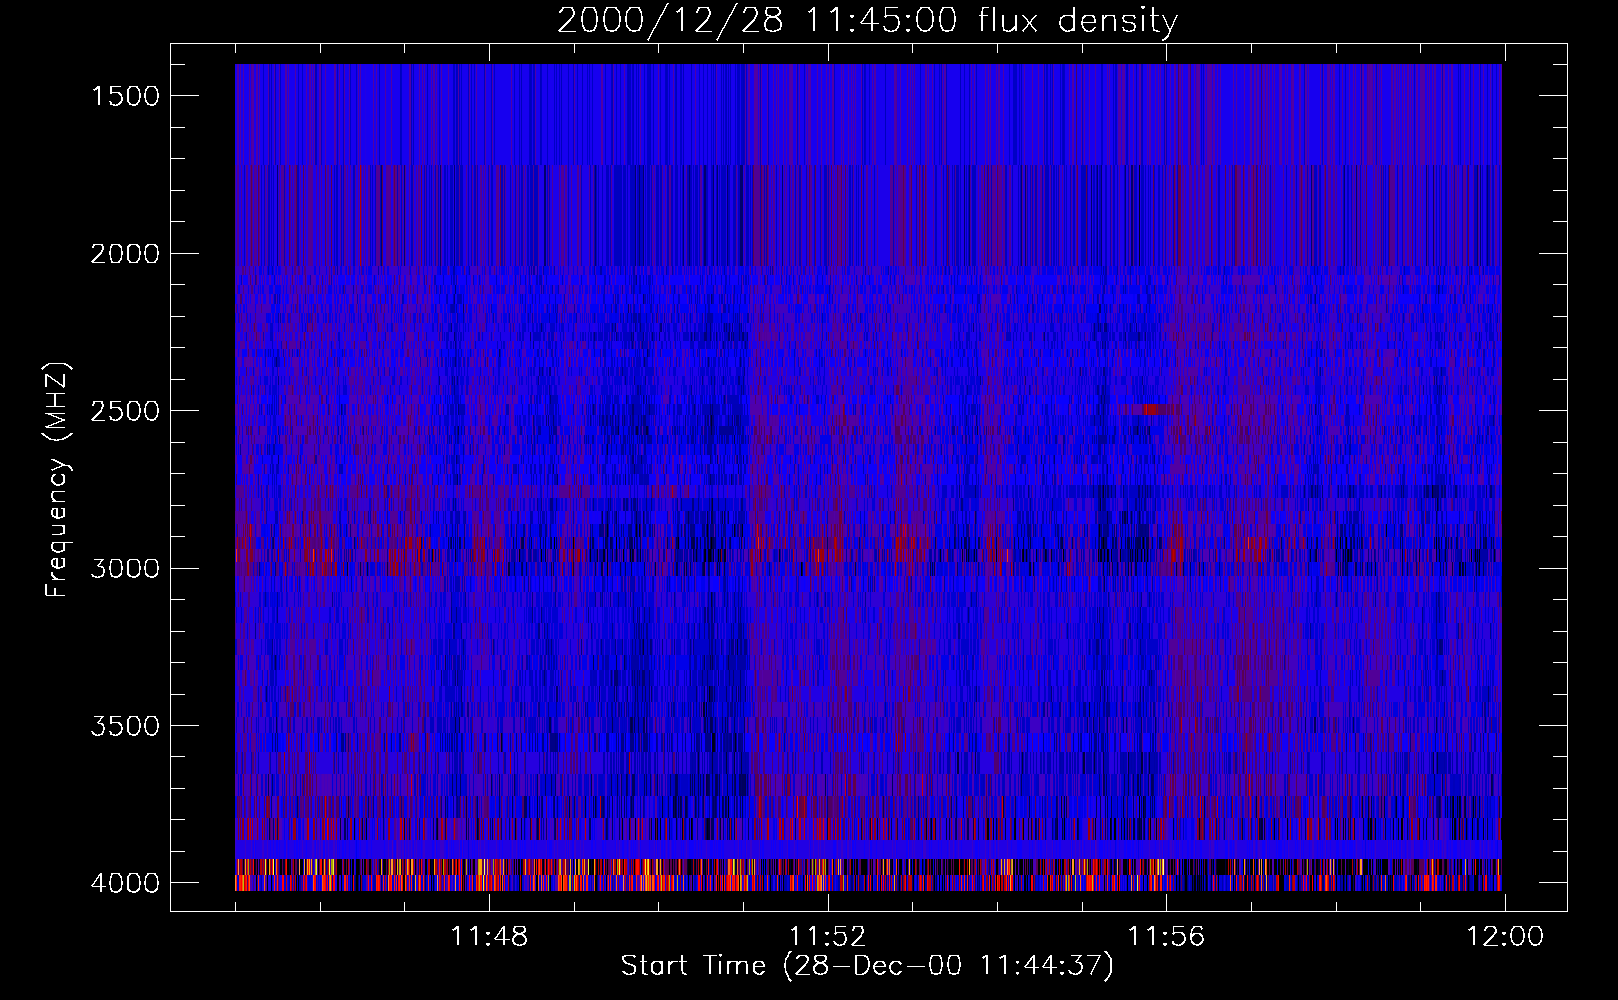Click the 11:56 time tick label
Image resolution: width=1618 pixels, height=1000 pixels.
pos(1166,937)
